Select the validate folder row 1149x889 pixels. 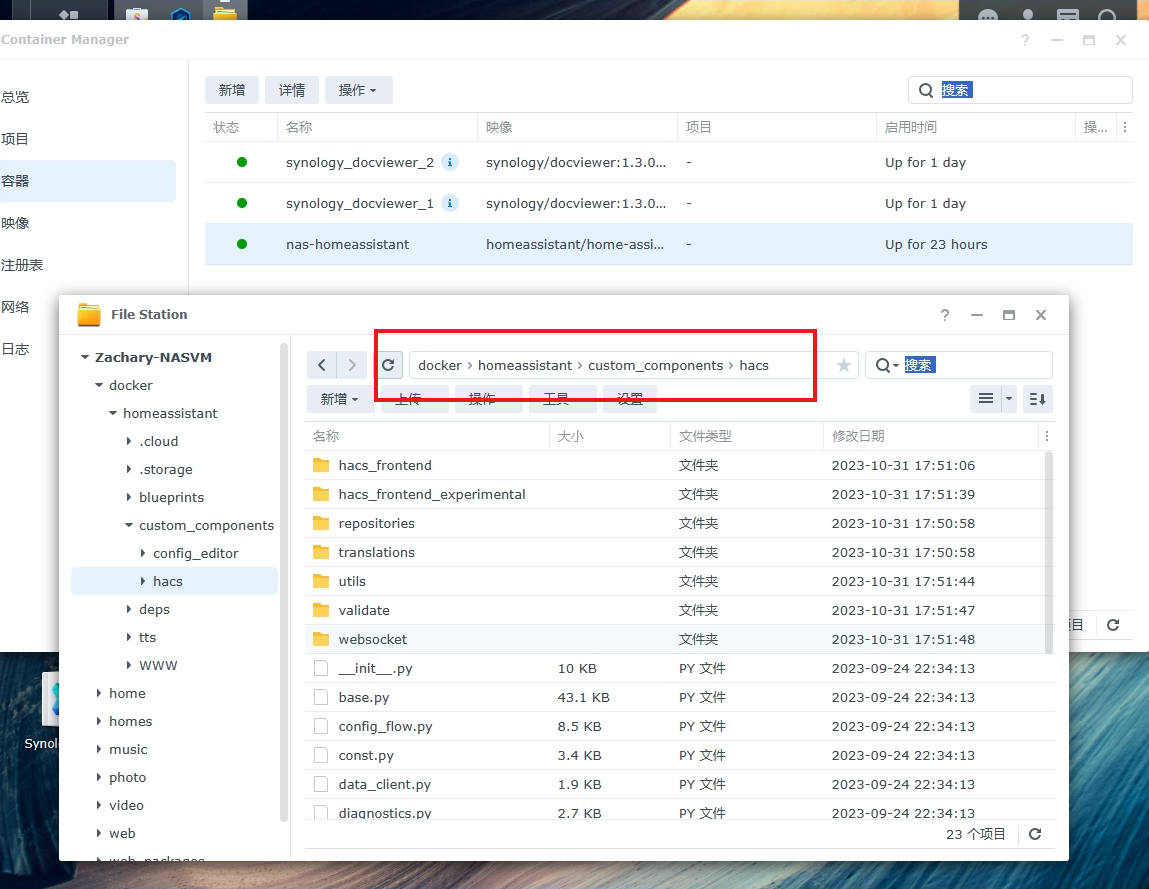[x=676, y=610]
